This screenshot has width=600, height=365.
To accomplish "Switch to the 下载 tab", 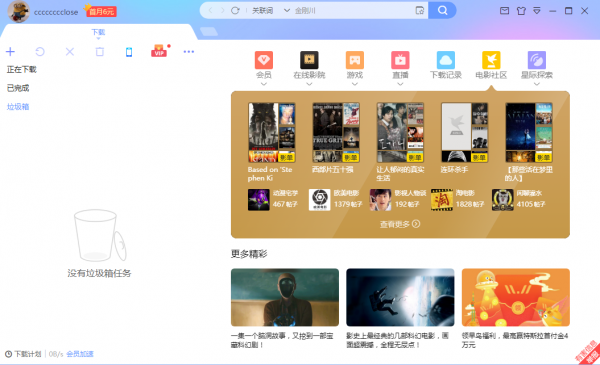I will [98, 32].
